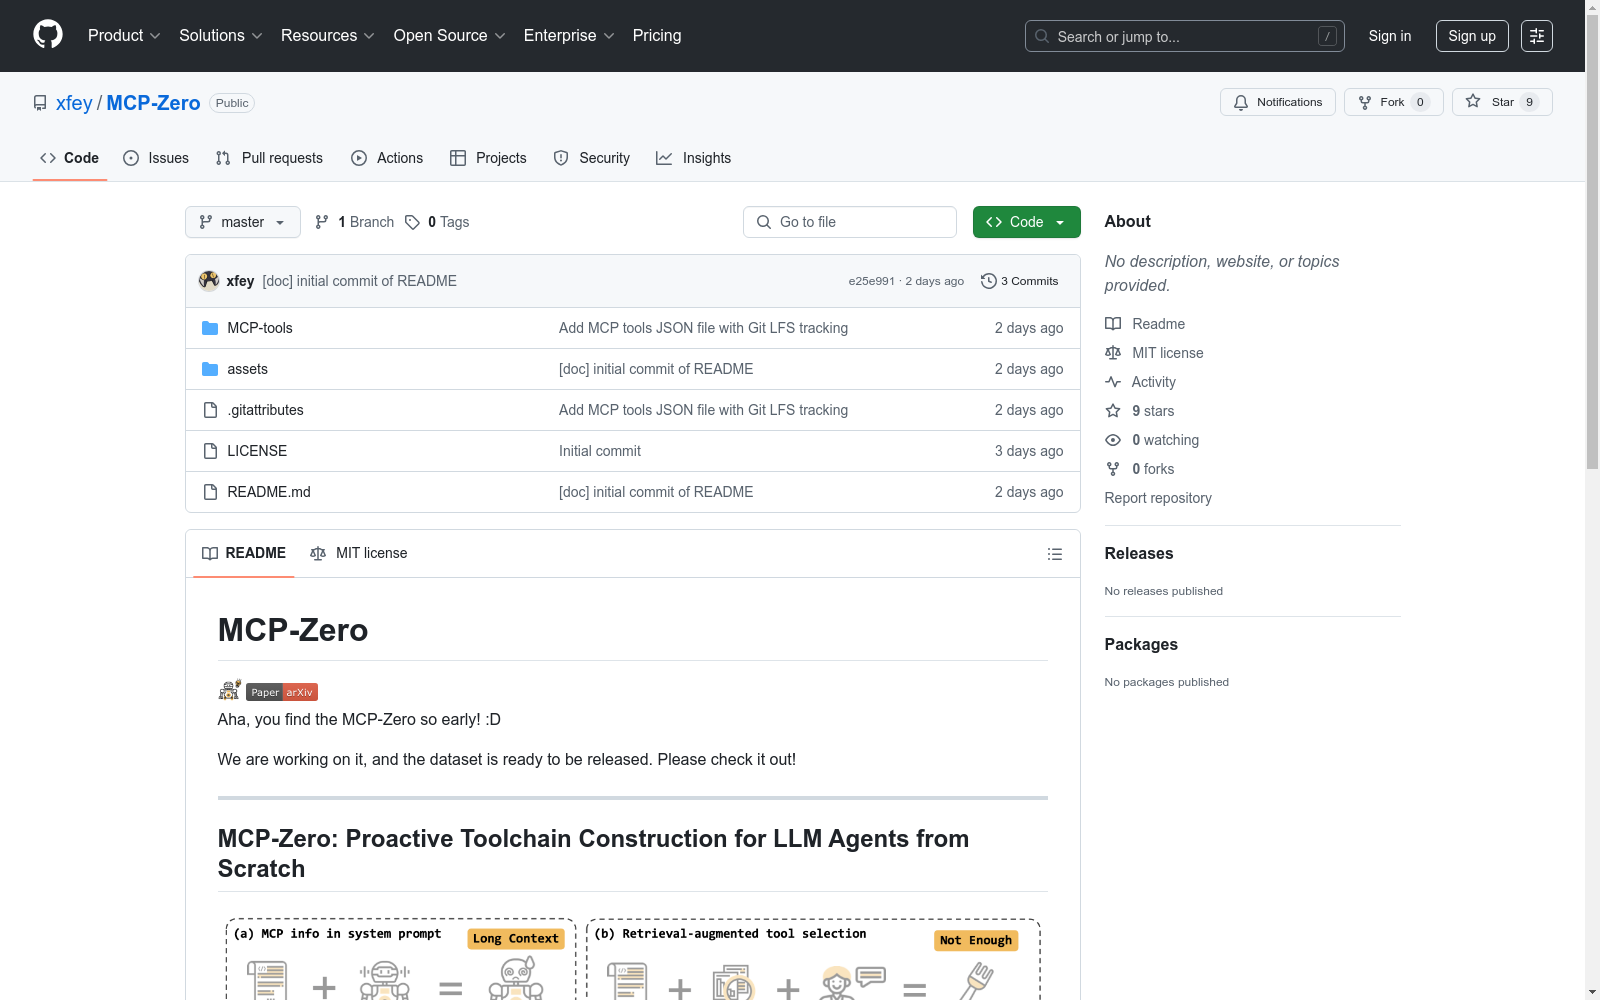
Task: Switch to the Insights tab
Action: [694, 158]
